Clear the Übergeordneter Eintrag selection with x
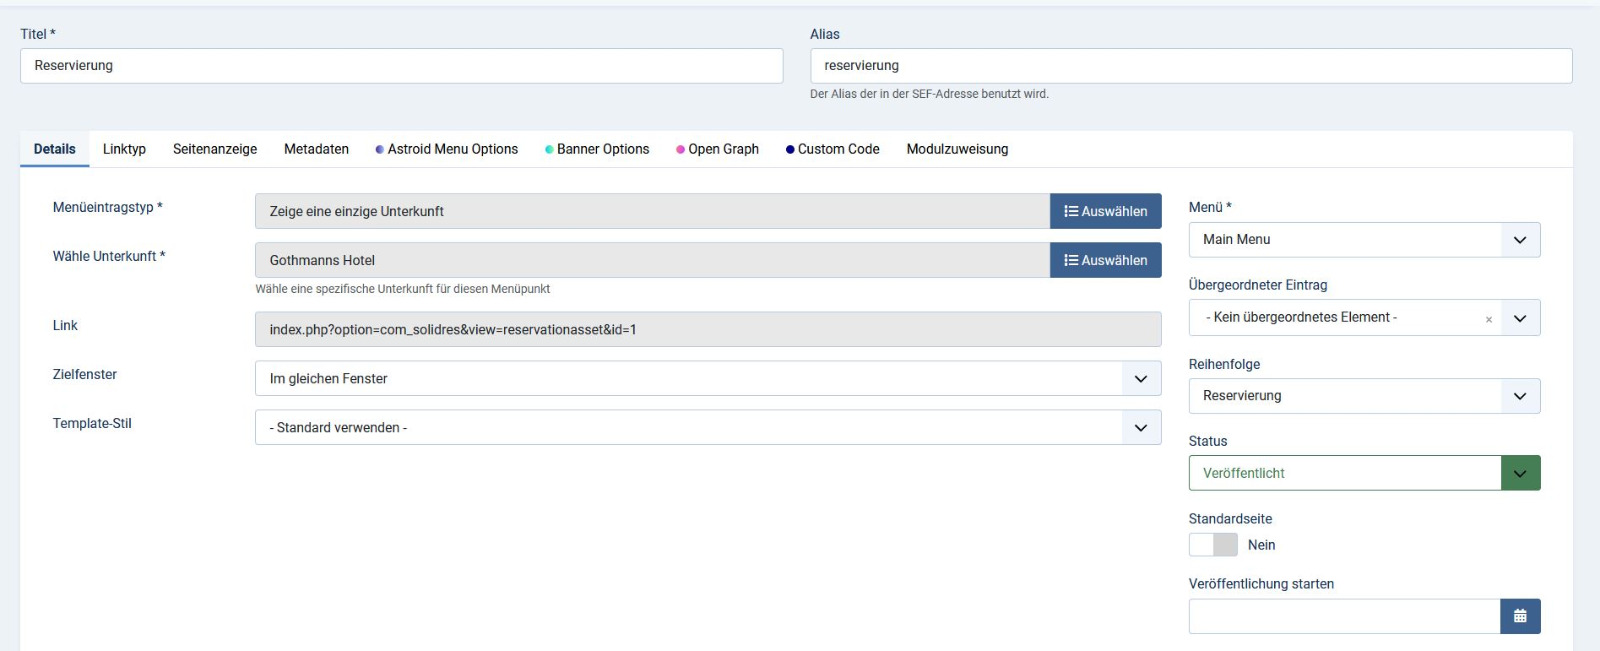The width and height of the screenshot is (1600, 651). point(1488,319)
